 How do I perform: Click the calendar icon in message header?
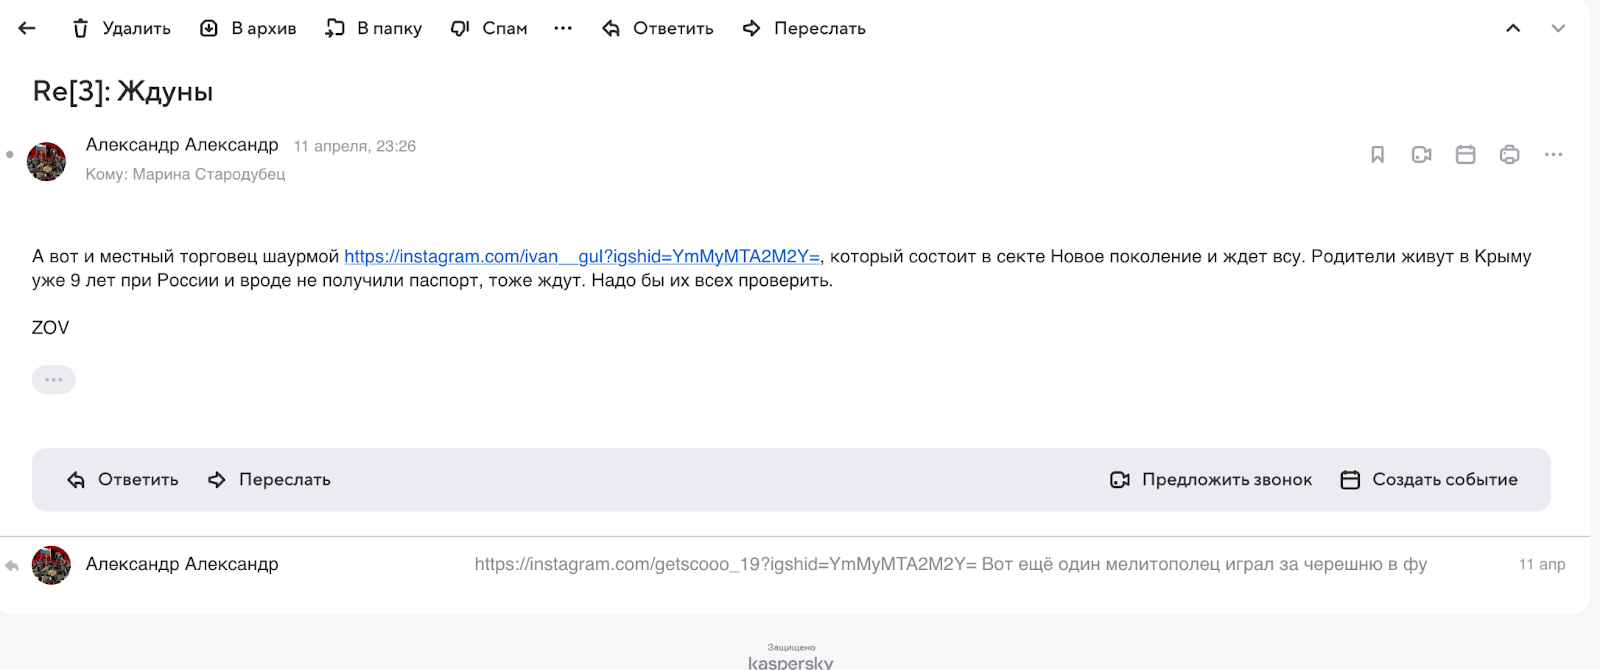[x=1465, y=154]
